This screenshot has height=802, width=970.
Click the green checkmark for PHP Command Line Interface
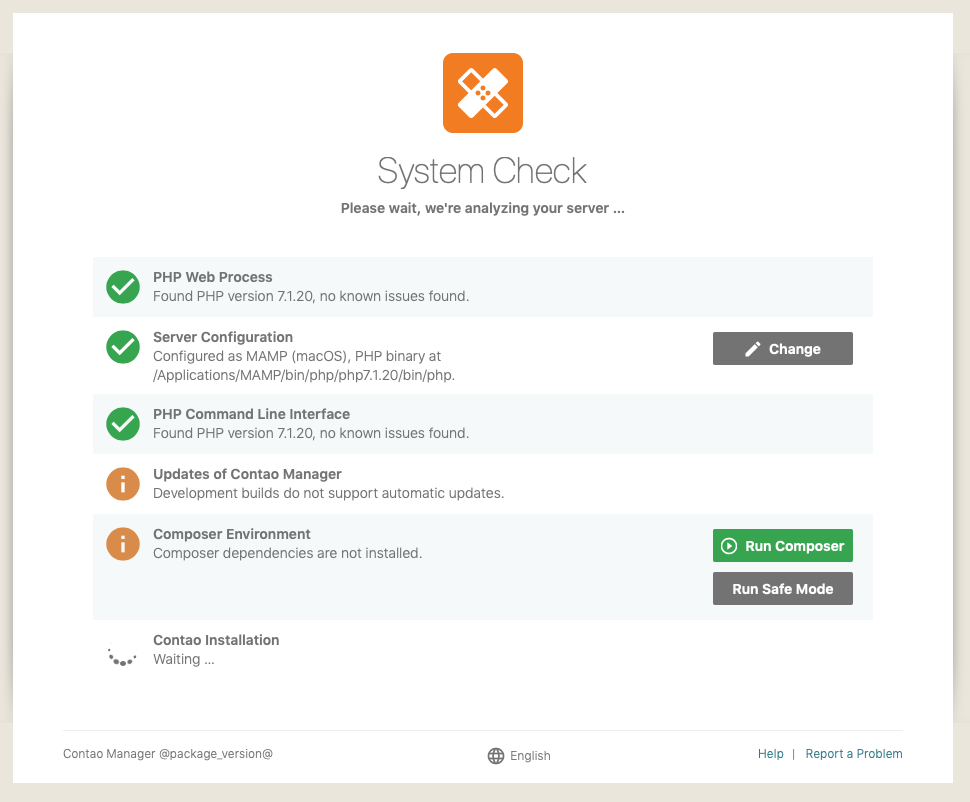tap(122, 424)
